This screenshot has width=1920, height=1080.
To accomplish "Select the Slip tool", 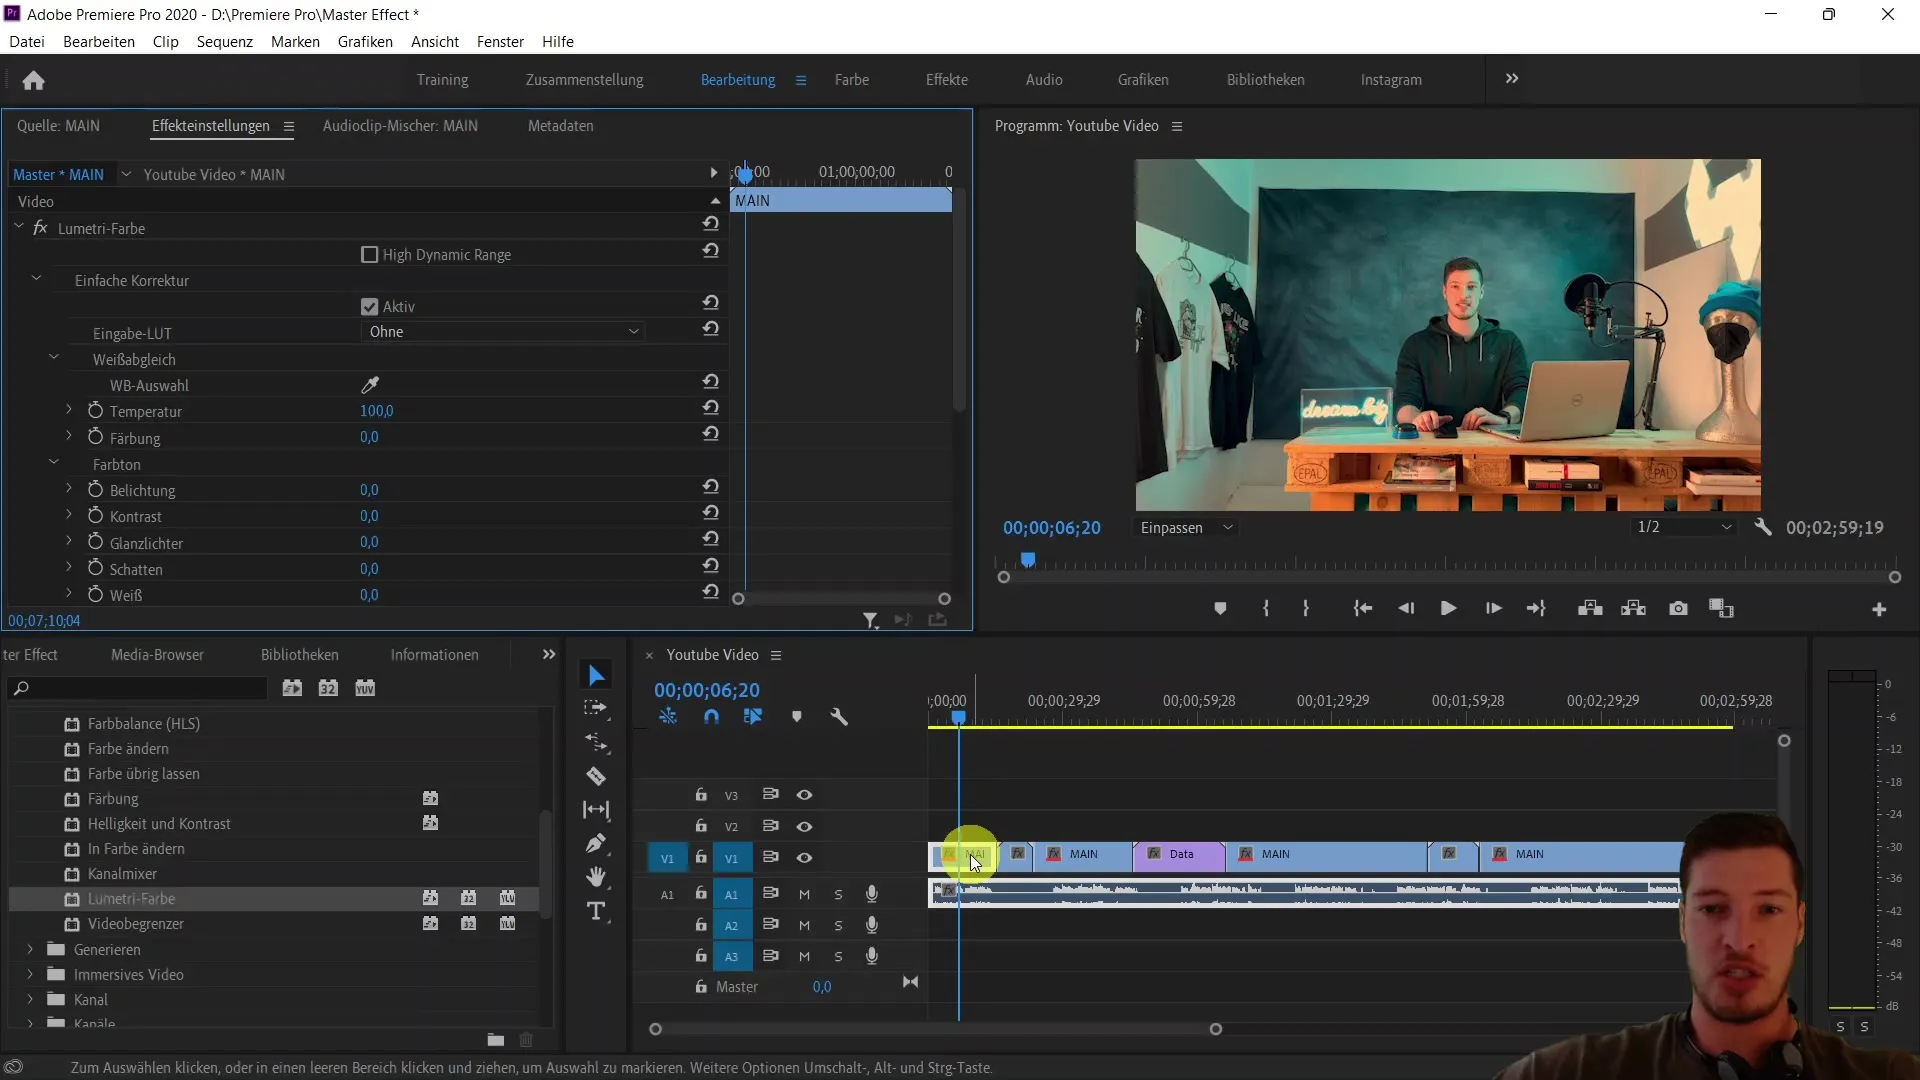I will pos(596,810).
